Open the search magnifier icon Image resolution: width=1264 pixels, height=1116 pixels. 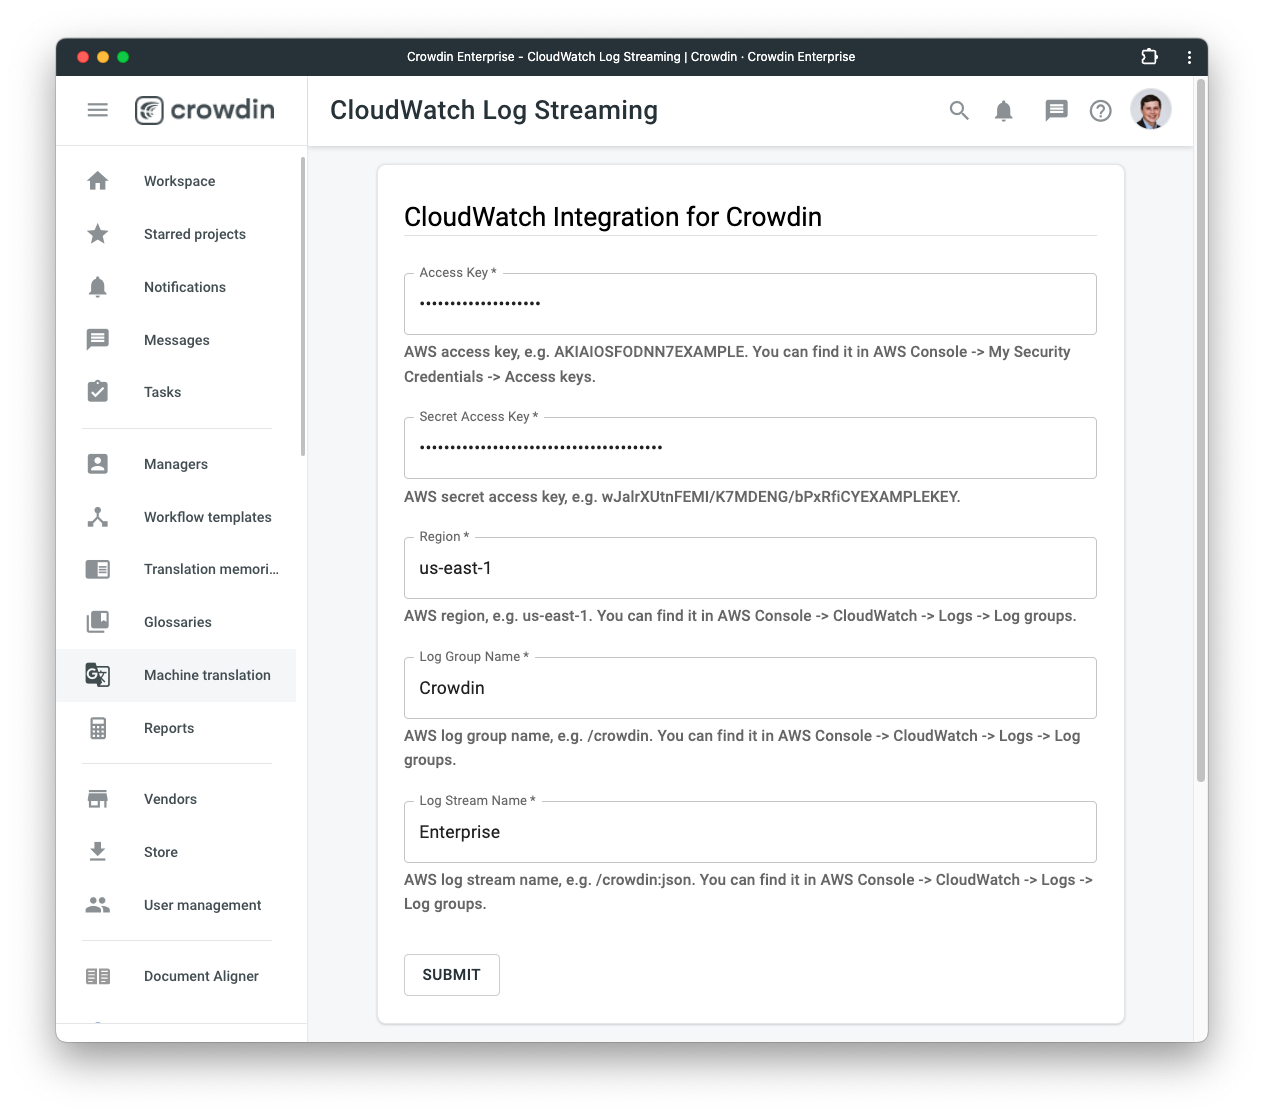959,111
